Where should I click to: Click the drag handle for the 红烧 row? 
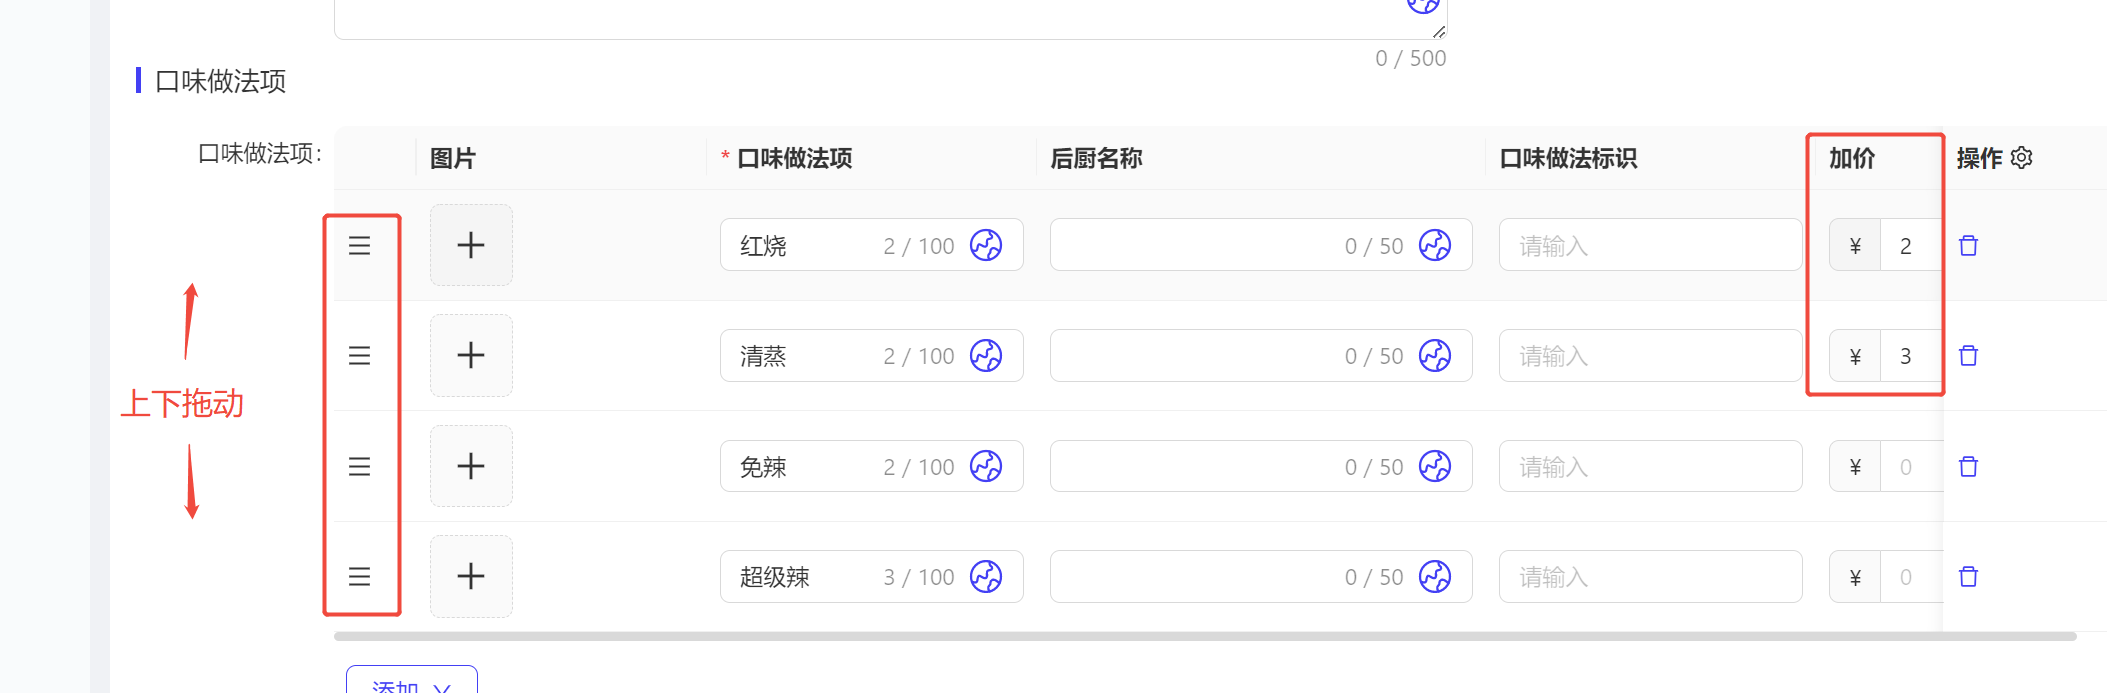coord(359,245)
